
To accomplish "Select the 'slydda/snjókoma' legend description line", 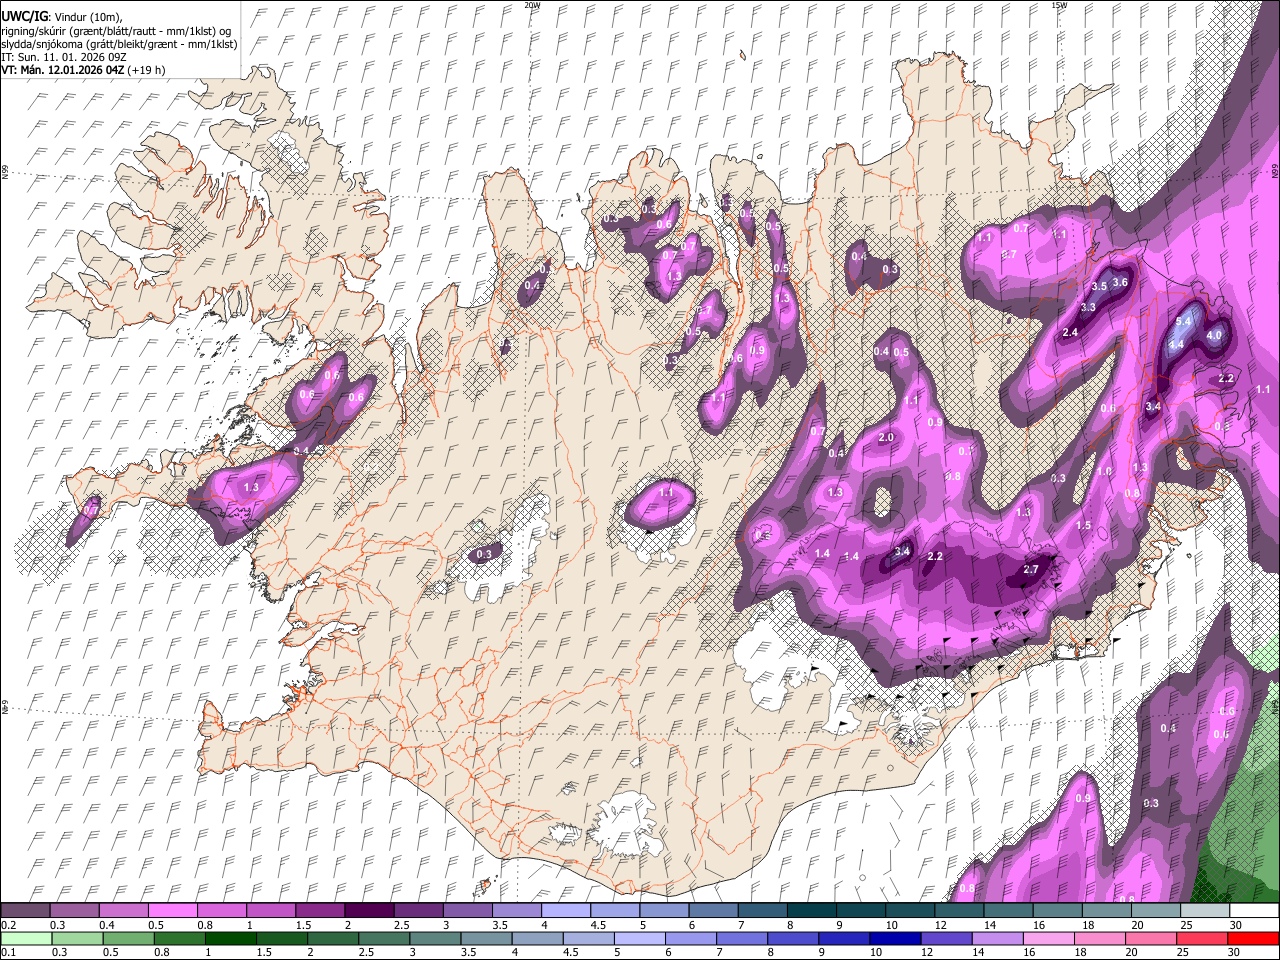I will coord(119,43).
